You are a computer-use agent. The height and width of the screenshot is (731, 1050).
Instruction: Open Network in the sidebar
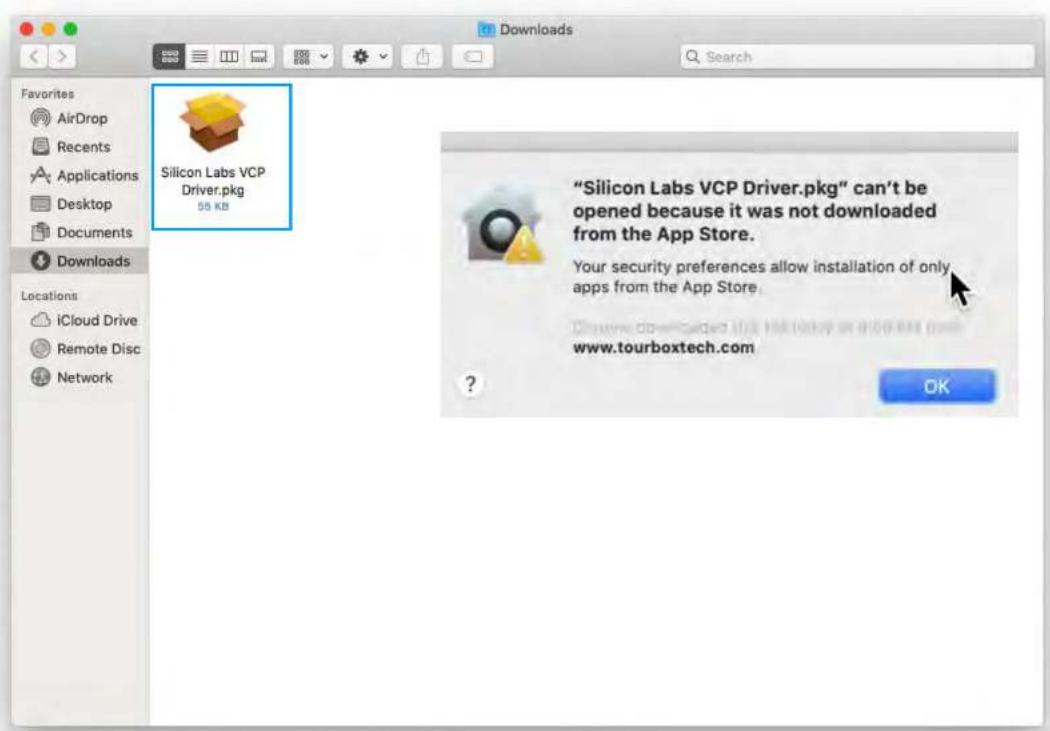(79, 378)
